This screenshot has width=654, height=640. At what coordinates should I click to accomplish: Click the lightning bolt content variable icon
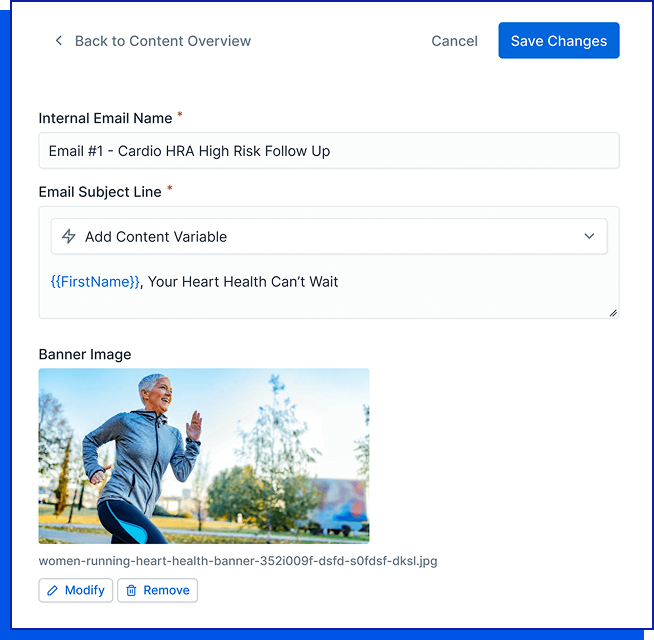(69, 237)
